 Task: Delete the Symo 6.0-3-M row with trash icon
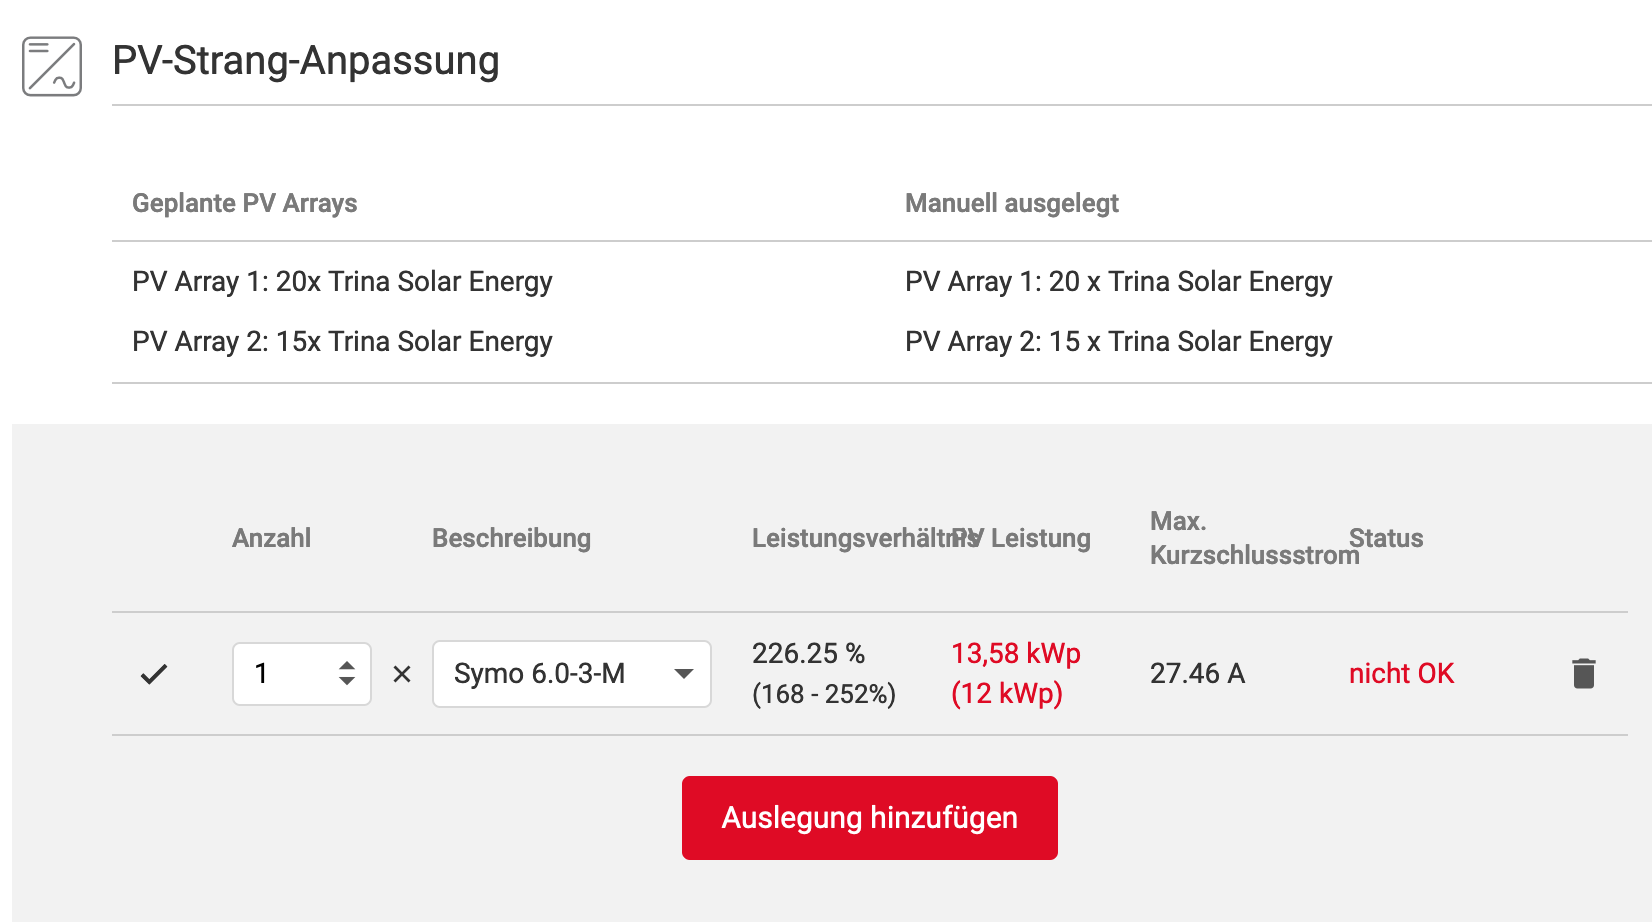[1583, 673]
